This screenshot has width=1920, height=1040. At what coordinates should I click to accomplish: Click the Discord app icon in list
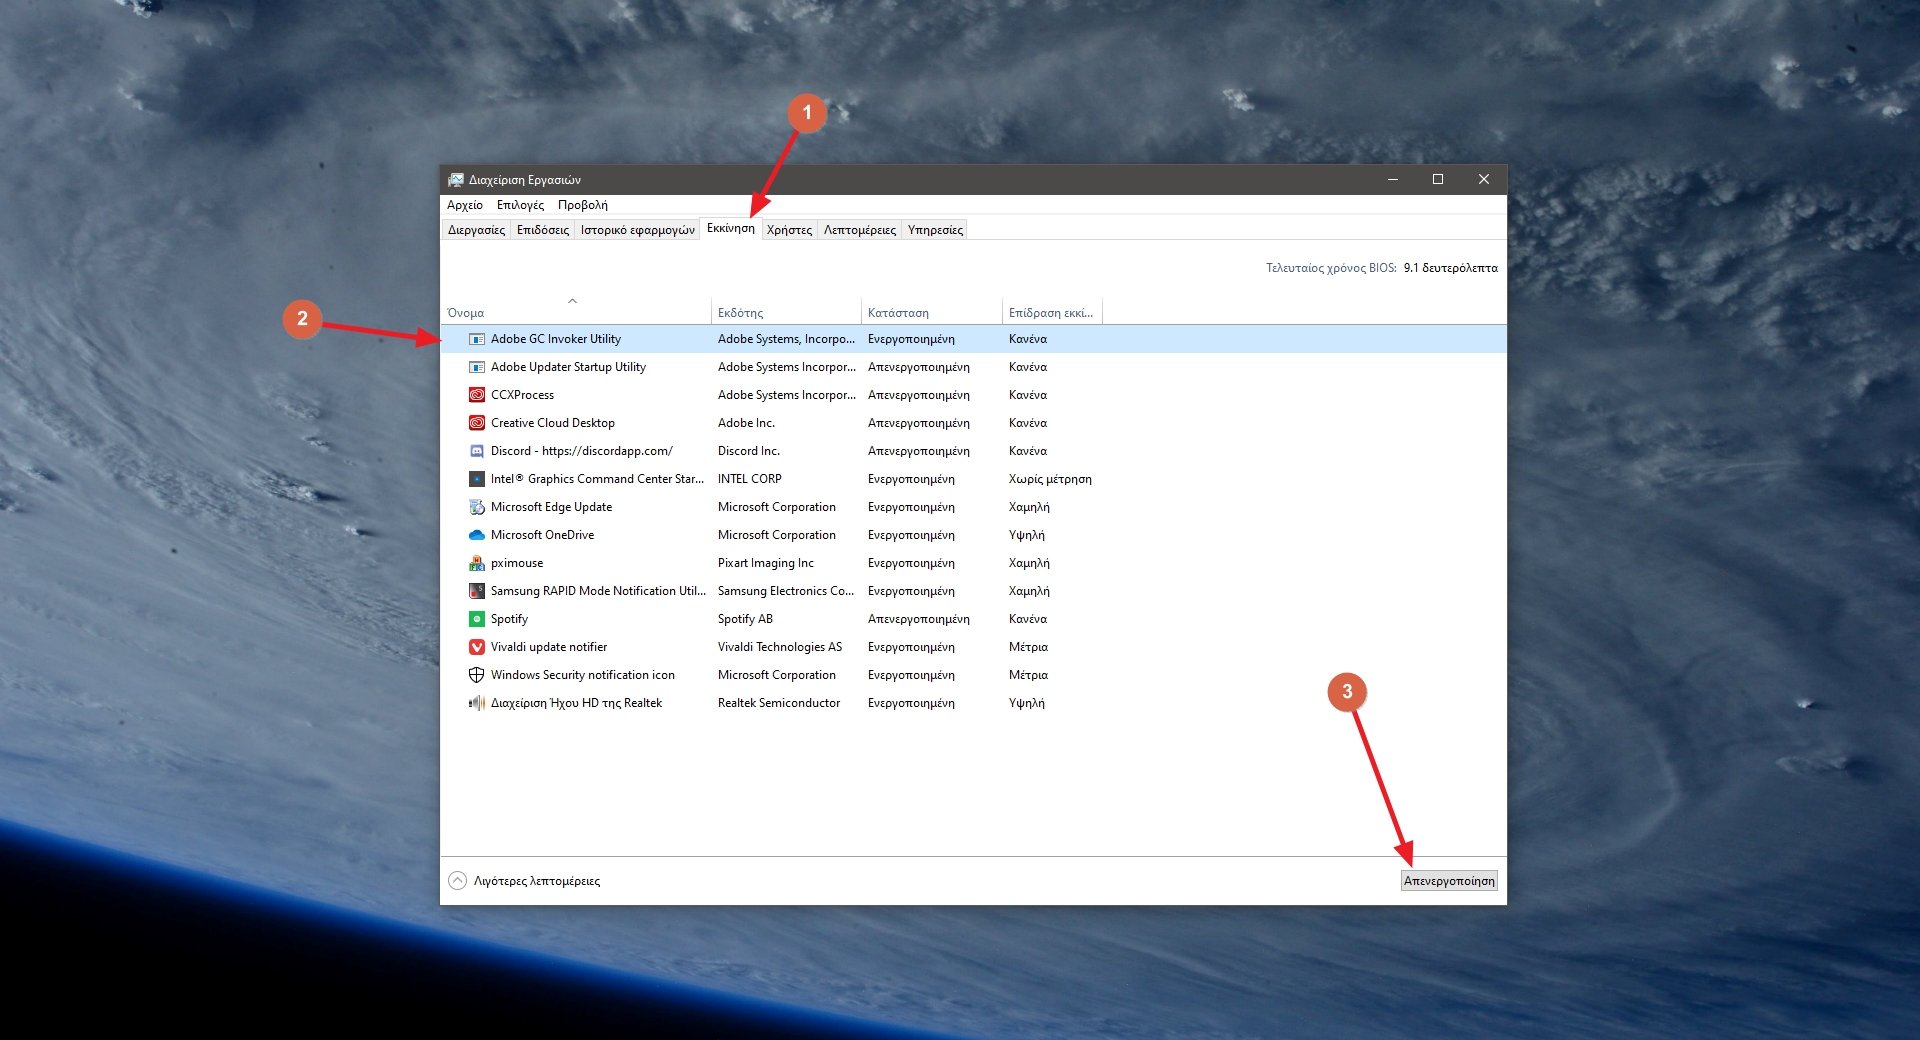coord(477,451)
